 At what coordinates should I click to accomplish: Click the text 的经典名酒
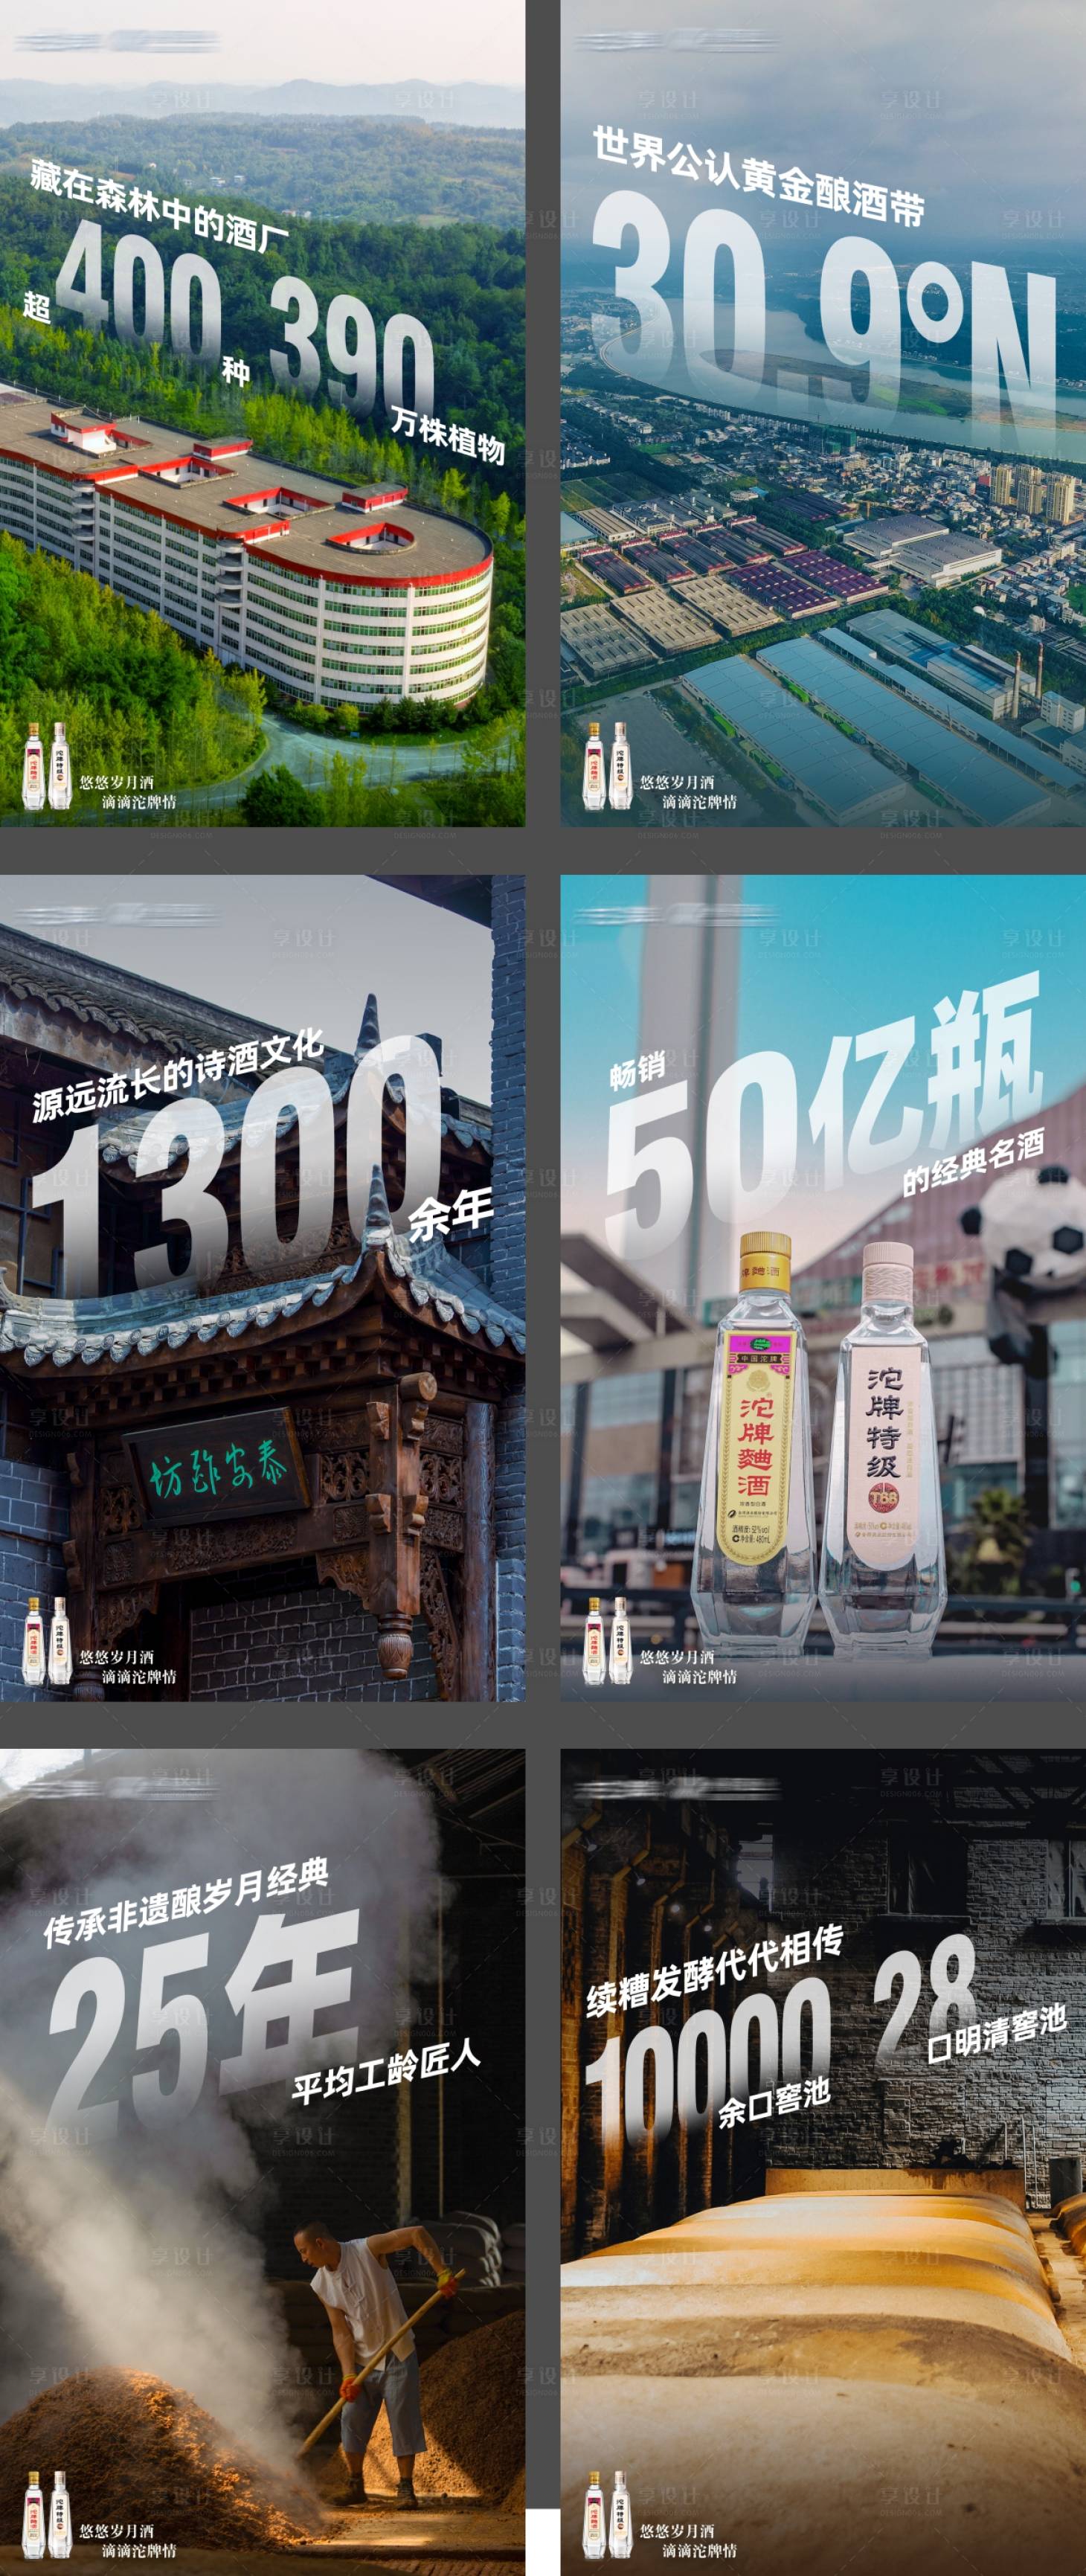pos(973,1161)
